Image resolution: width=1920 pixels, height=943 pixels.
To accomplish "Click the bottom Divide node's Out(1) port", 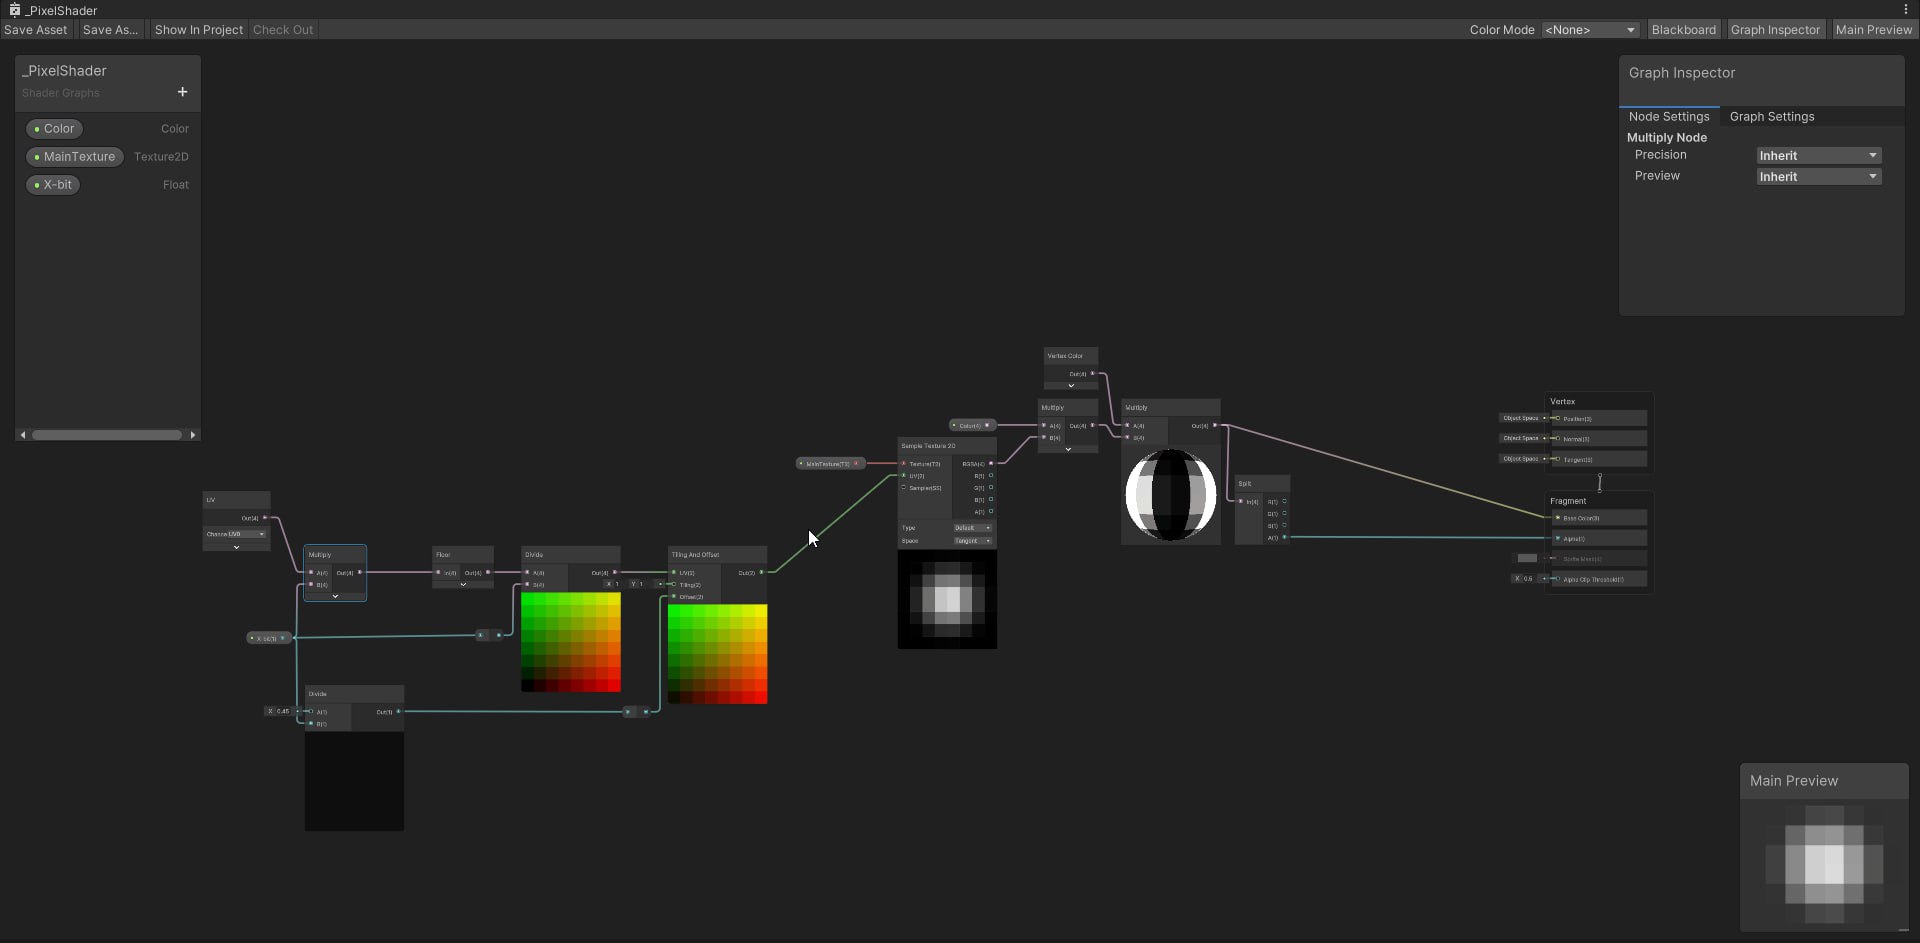I will tap(398, 712).
